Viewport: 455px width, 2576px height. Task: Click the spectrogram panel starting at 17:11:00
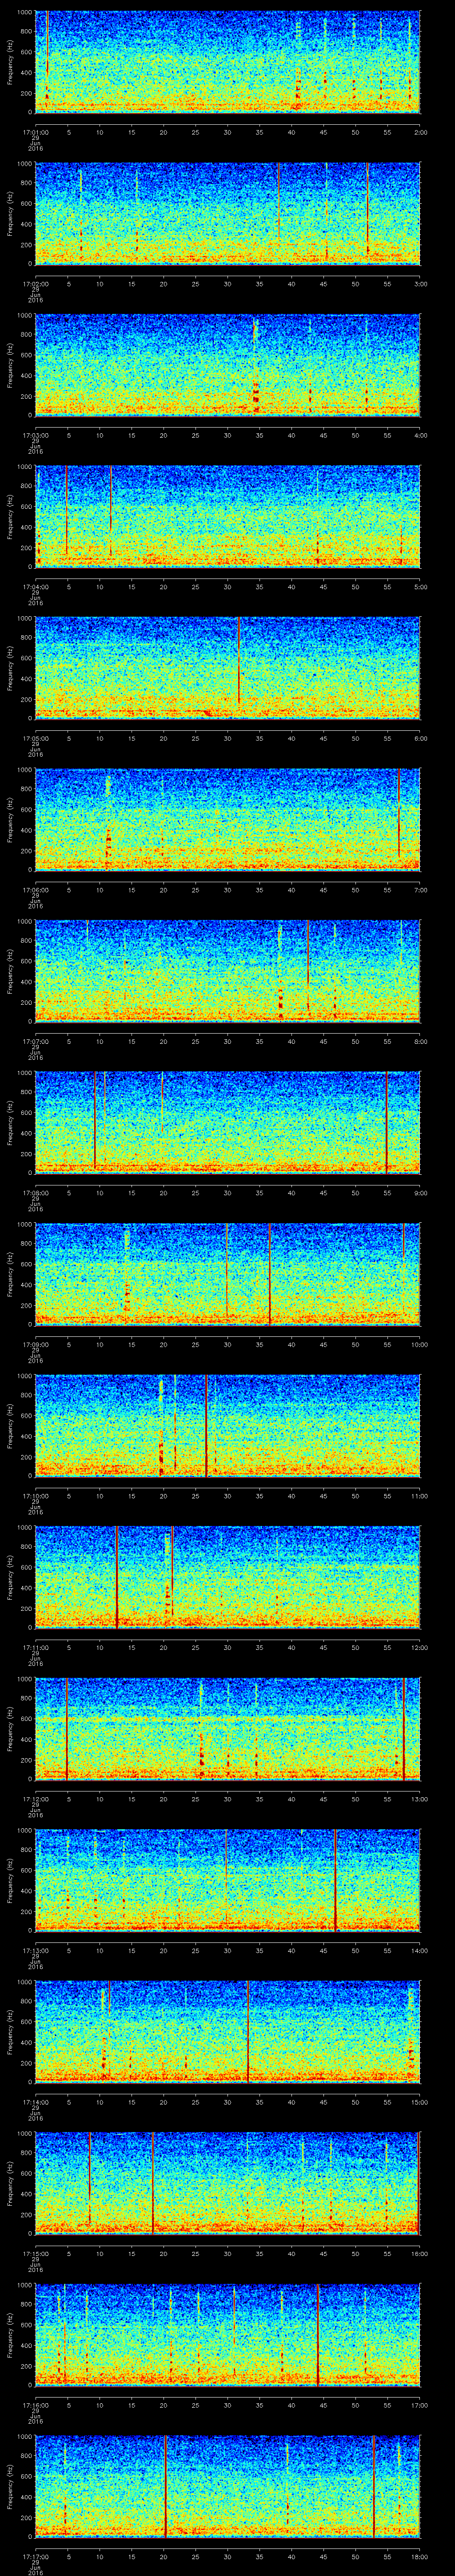click(x=228, y=1577)
